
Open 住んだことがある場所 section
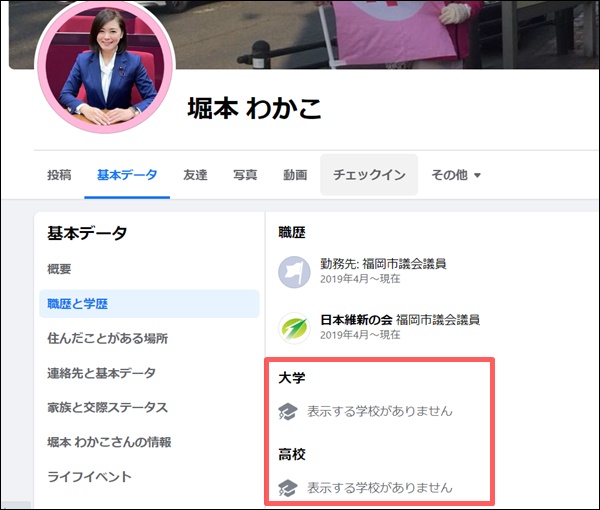[x=108, y=338]
